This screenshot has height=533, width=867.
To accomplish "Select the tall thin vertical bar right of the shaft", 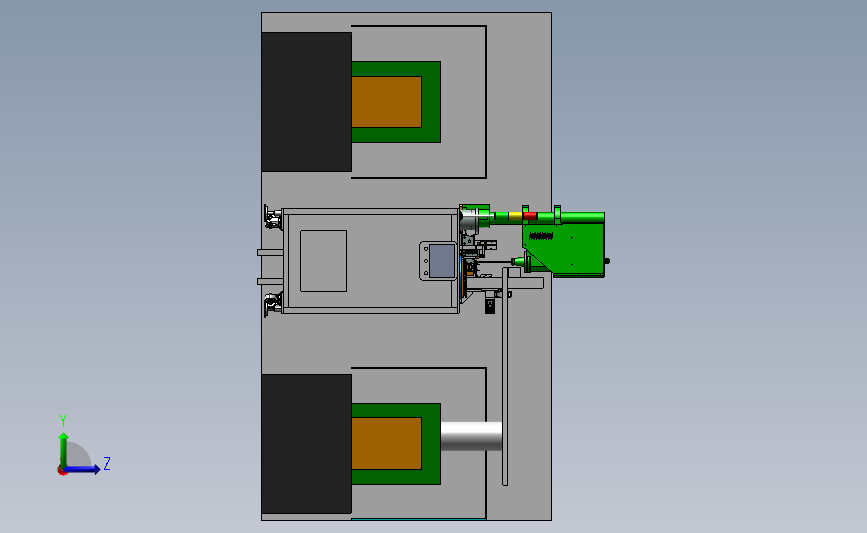I will pyautogui.click(x=505, y=377).
